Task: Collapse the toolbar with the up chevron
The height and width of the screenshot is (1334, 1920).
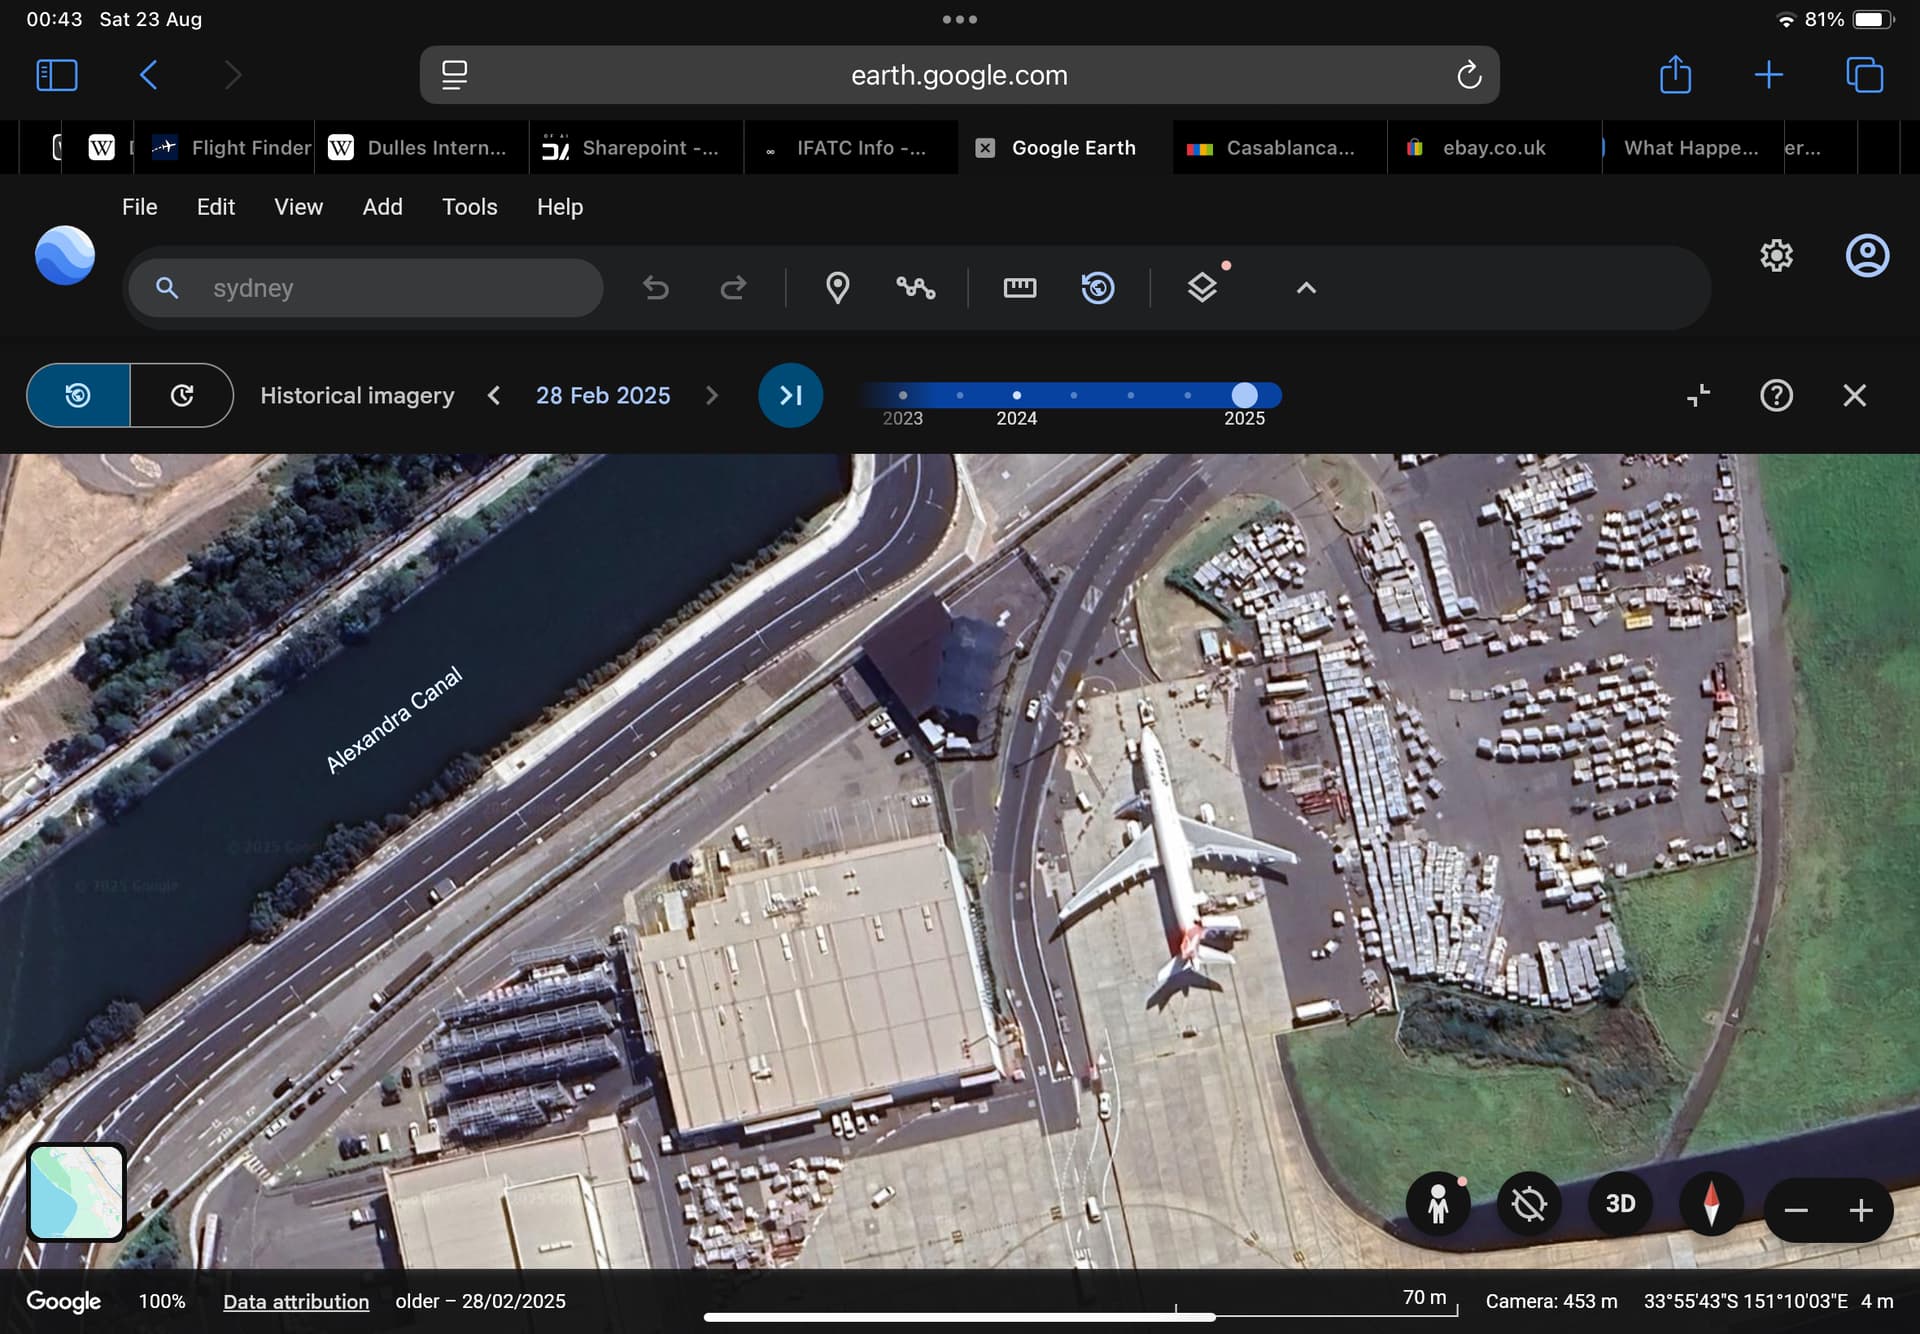Action: click(x=1306, y=288)
